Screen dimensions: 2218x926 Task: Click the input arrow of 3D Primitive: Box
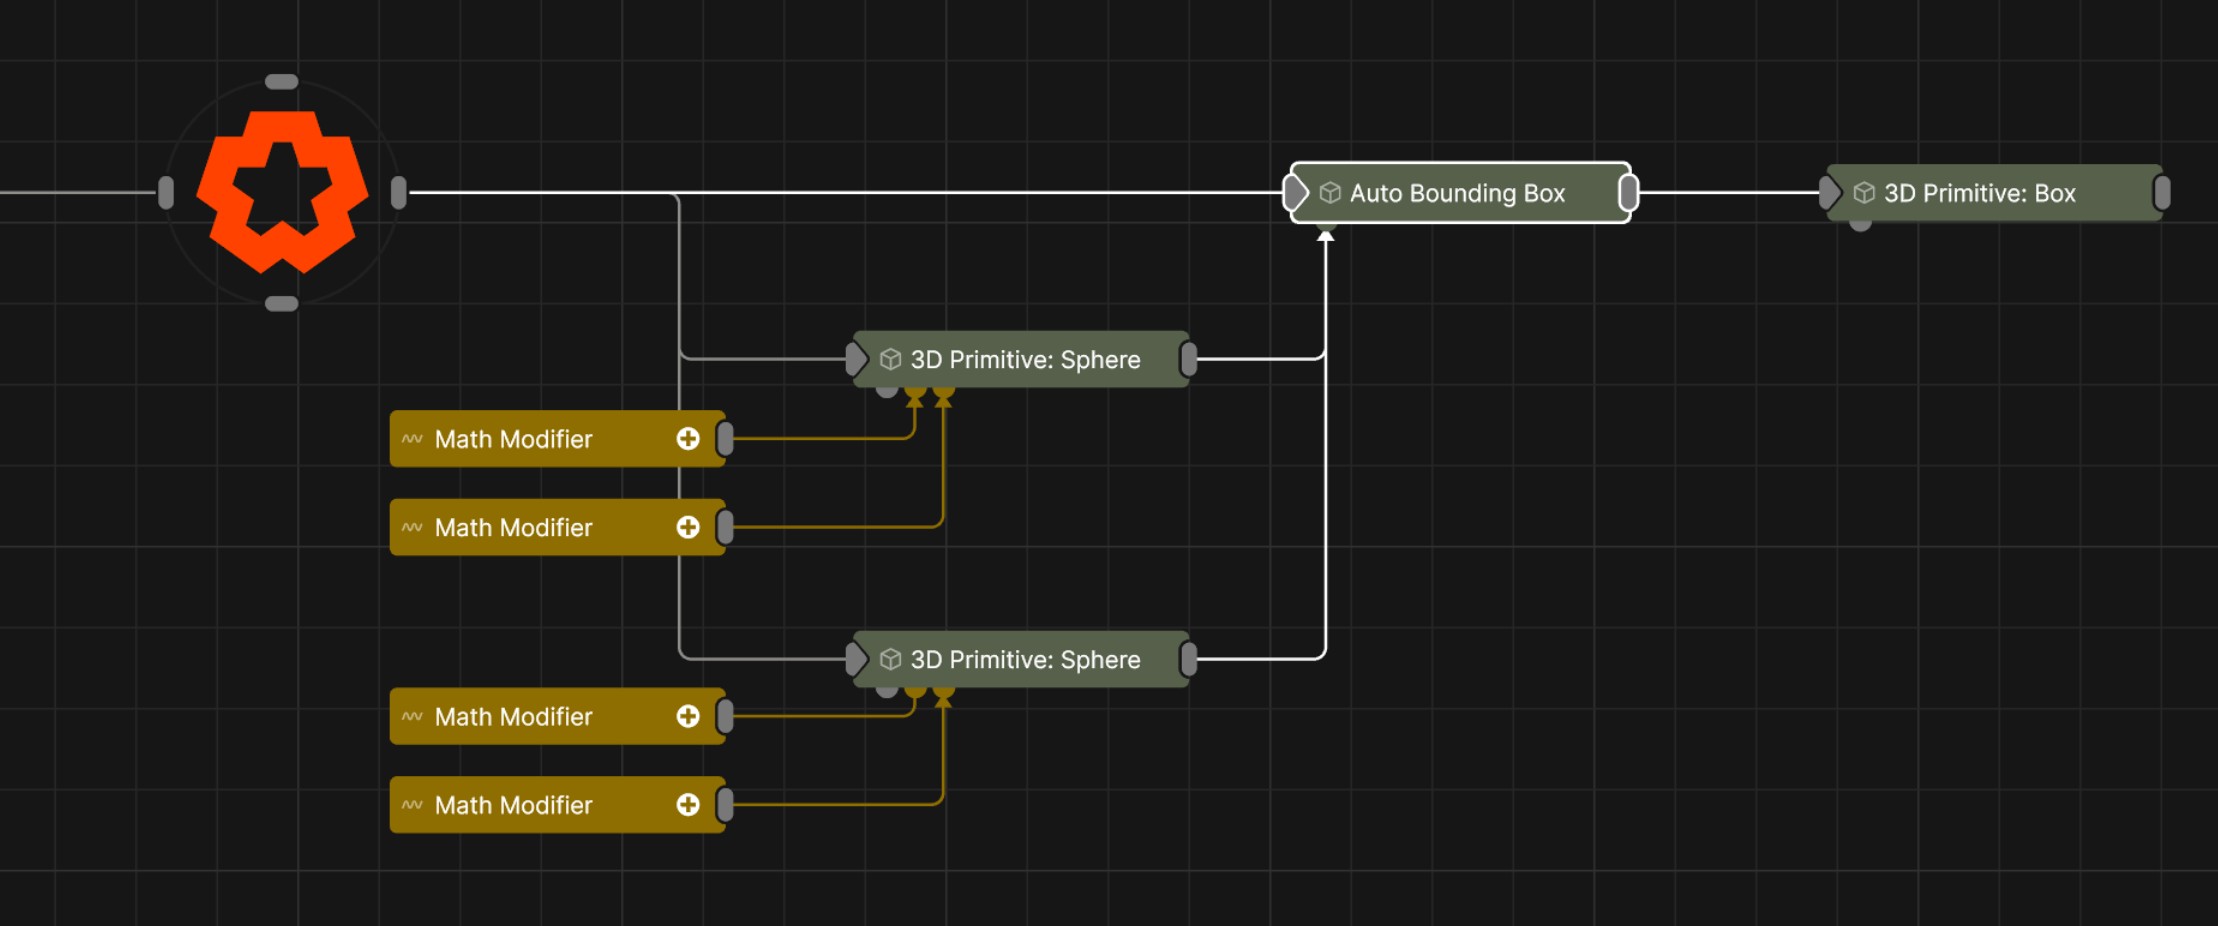[1829, 193]
